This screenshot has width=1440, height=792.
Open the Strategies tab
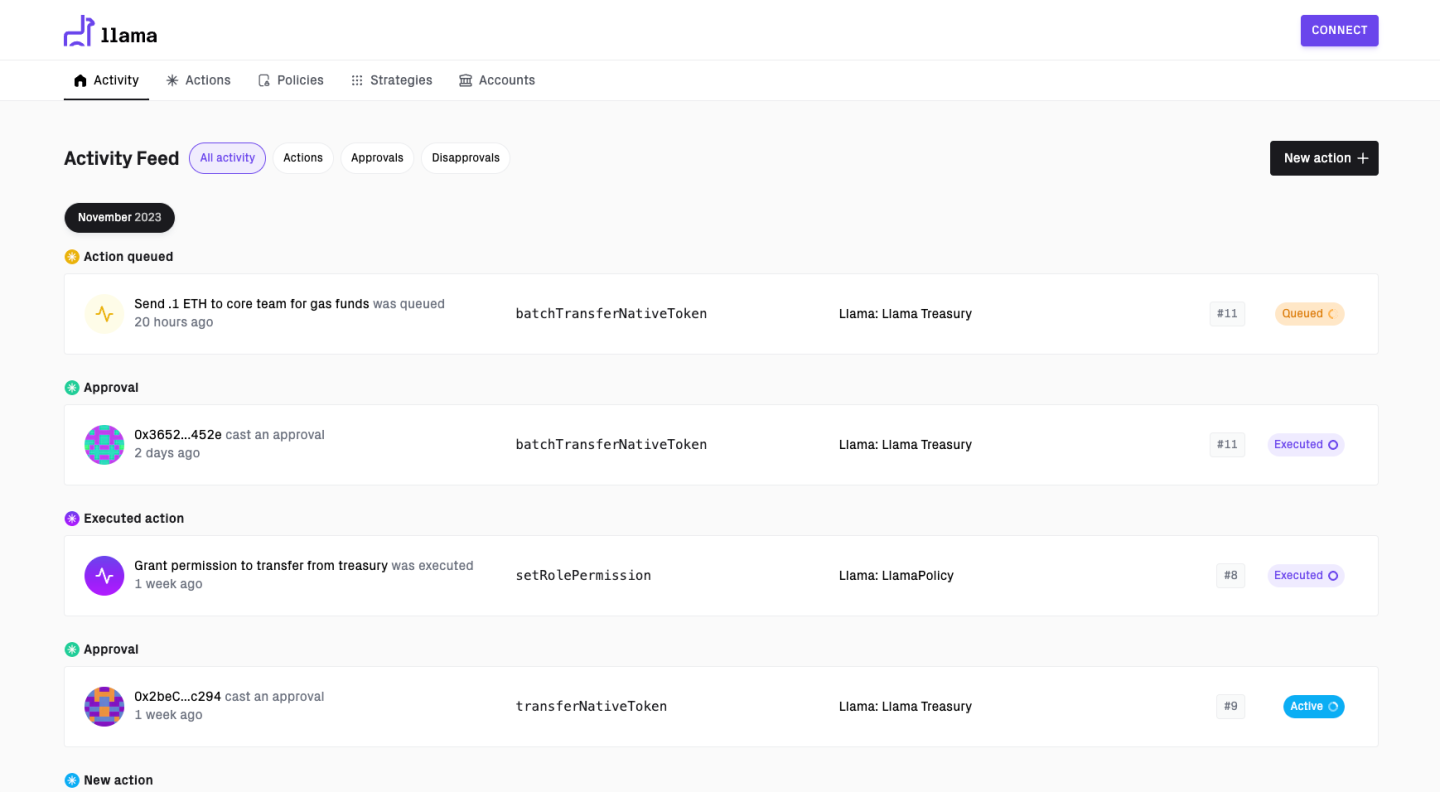[392, 80]
